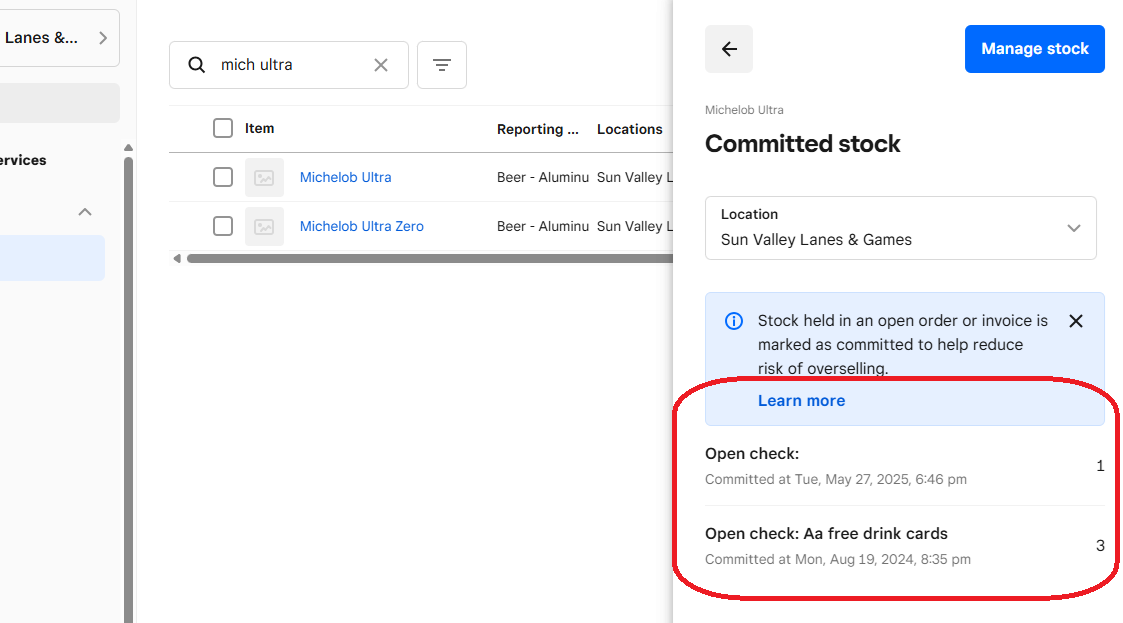This screenshot has height=623, width=1123.
Task: Click the Manage stock button
Action: [1034, 49]
